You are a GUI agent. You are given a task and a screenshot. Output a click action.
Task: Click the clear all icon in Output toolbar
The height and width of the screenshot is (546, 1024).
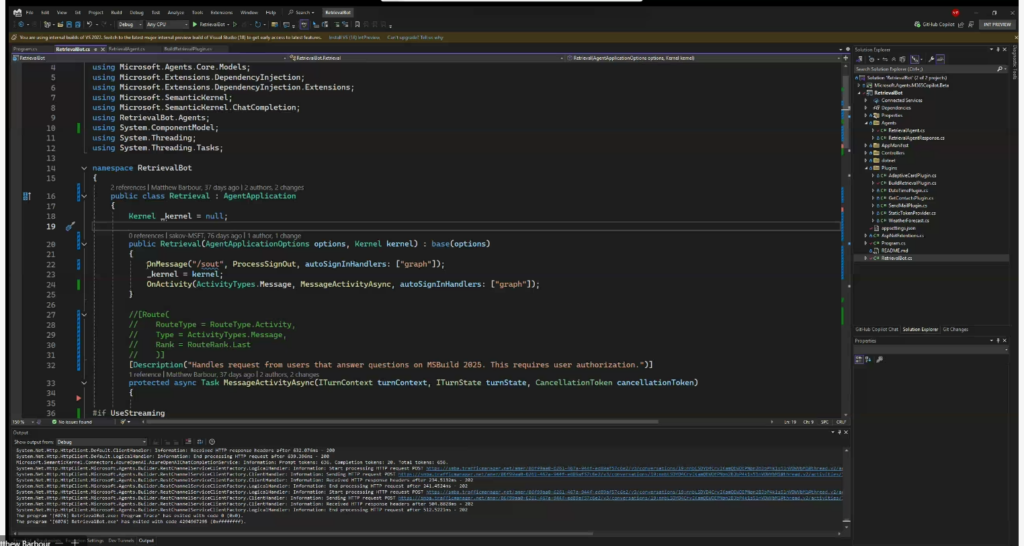[x=188, y=442]
